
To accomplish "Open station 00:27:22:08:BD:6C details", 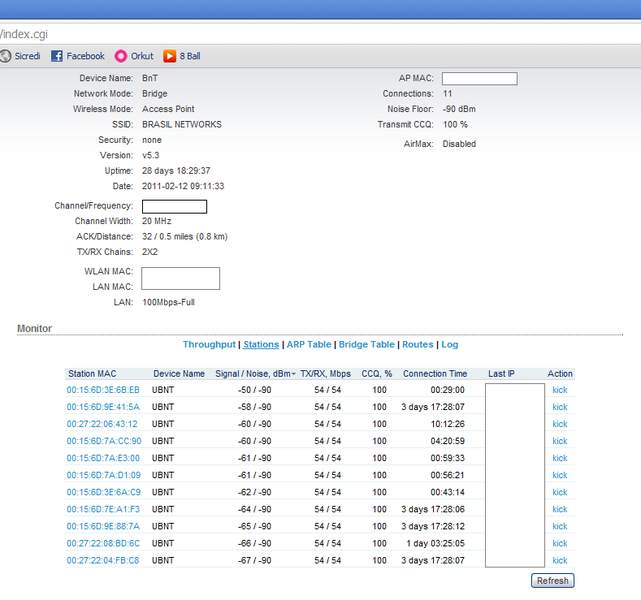I will (x=103, y=544).
